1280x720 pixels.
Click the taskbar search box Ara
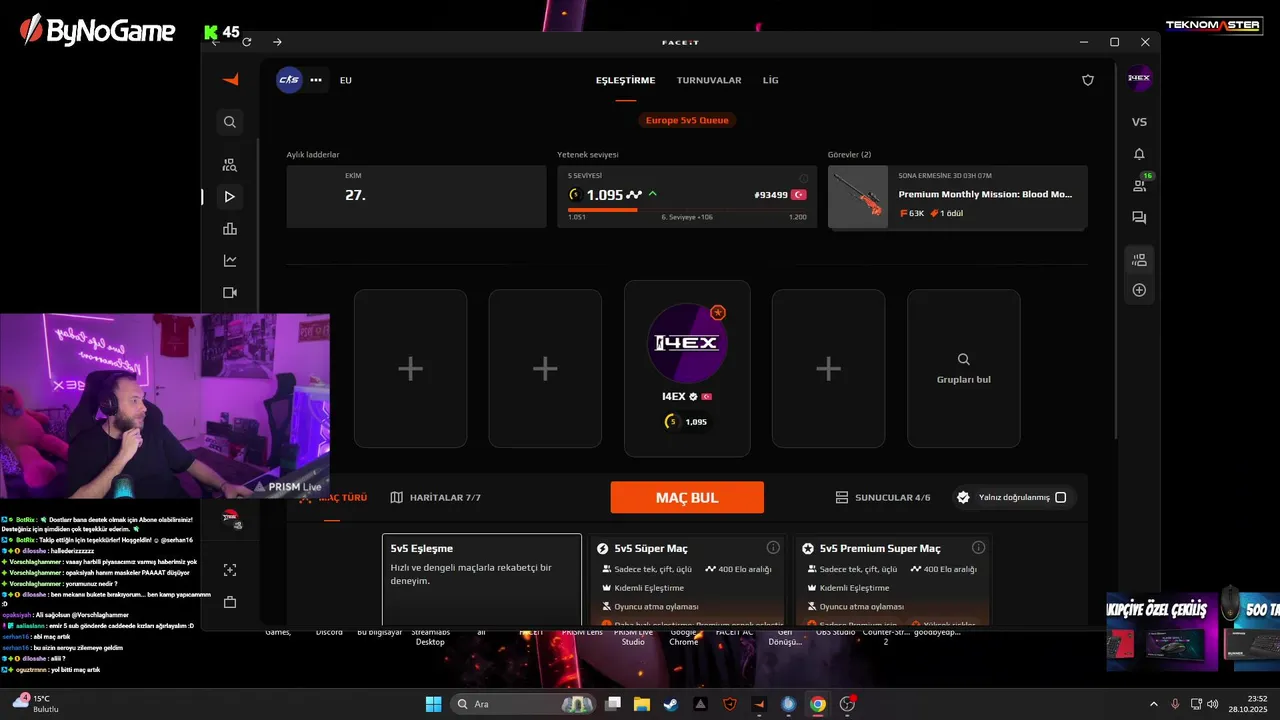coord(522,704)
